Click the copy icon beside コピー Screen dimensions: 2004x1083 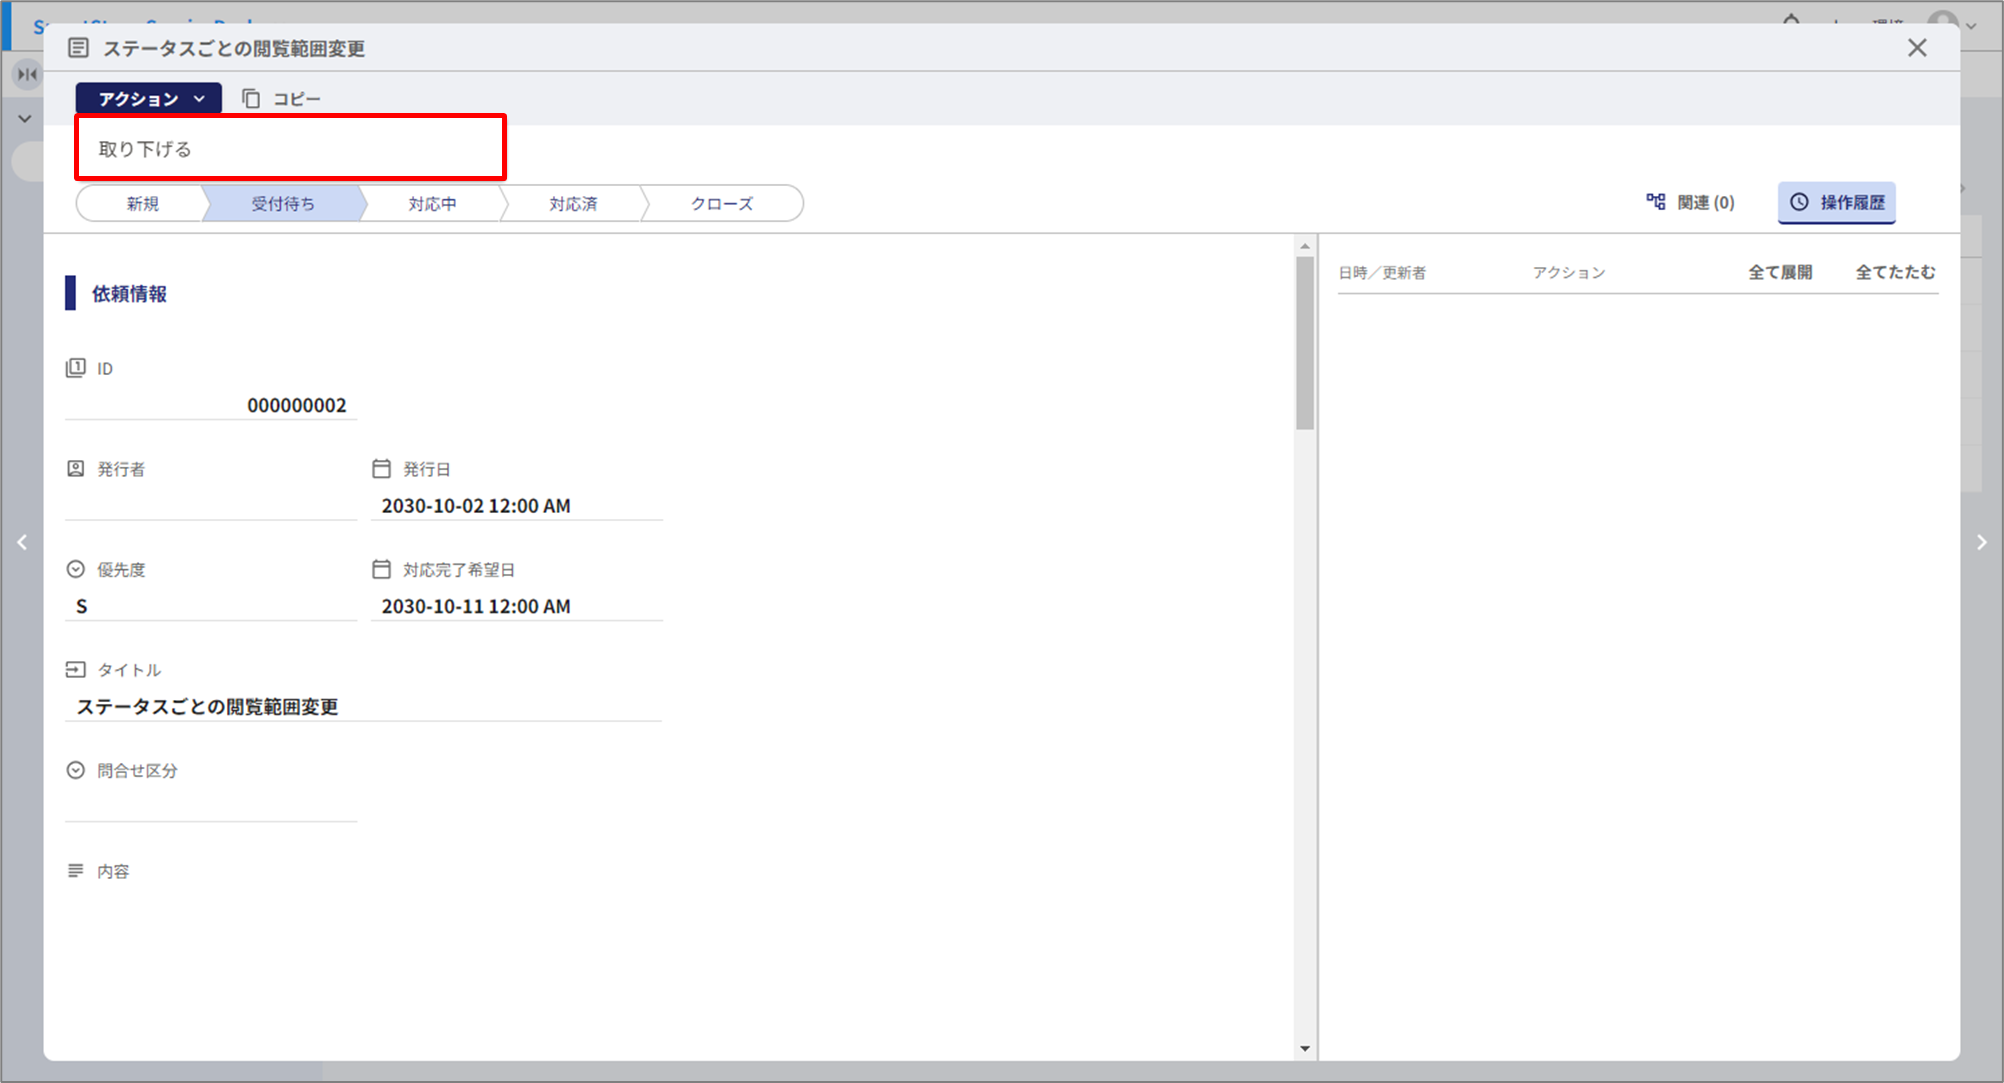coord(251,99)
